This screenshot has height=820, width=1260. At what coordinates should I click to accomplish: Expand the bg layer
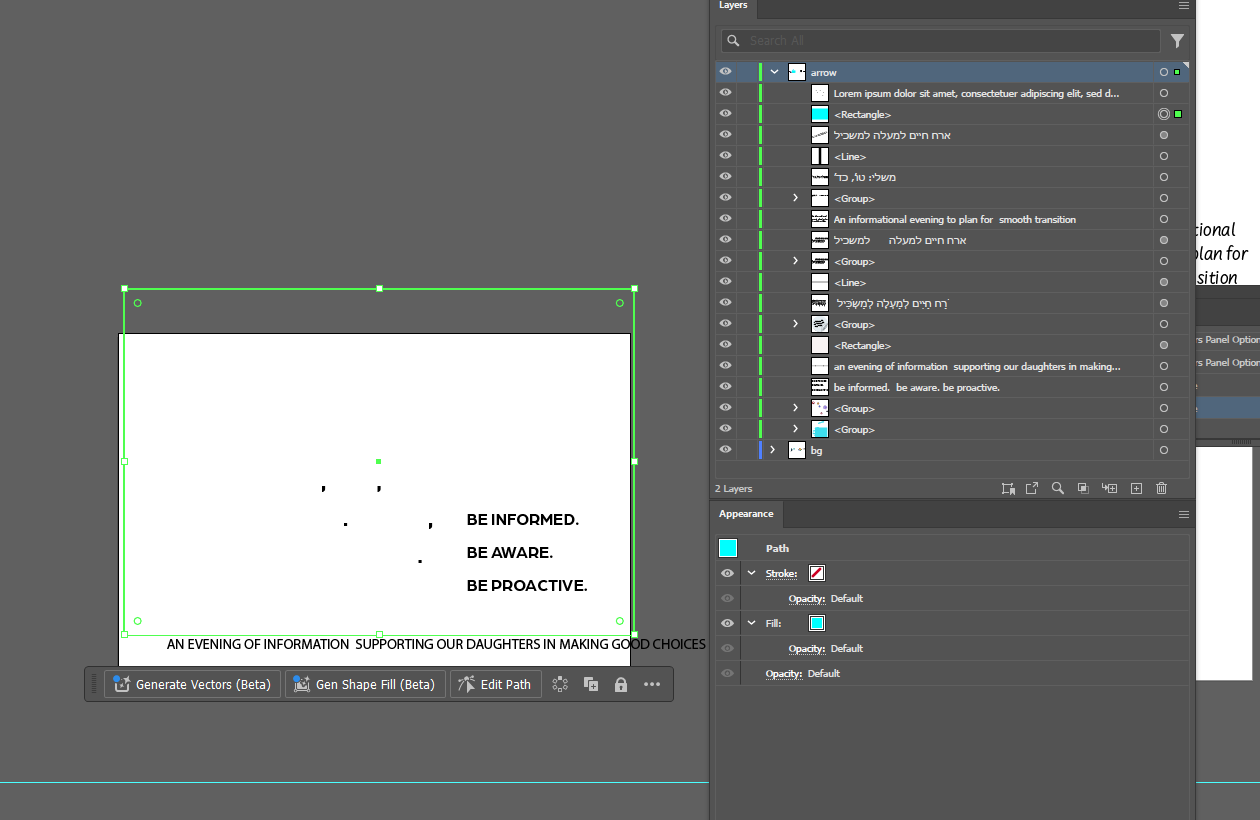click(771, 450)
